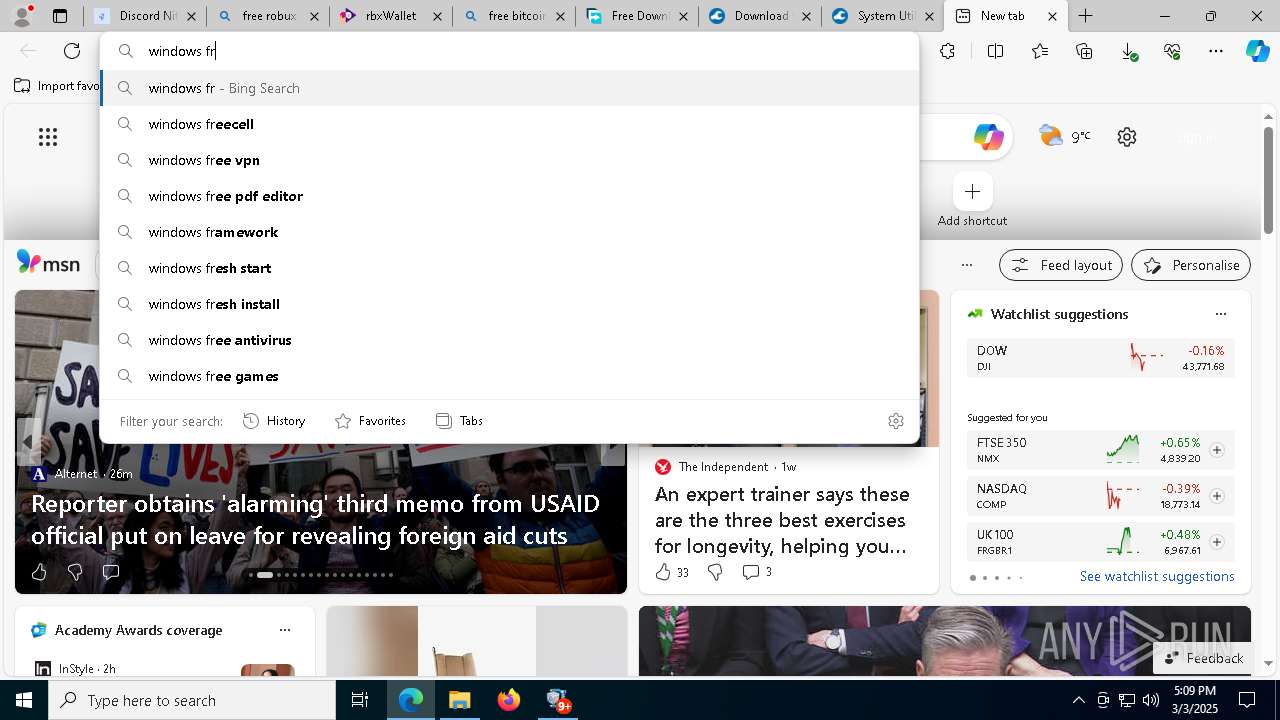
Task: Click the Feedback button
Action: coord(1203,658)
